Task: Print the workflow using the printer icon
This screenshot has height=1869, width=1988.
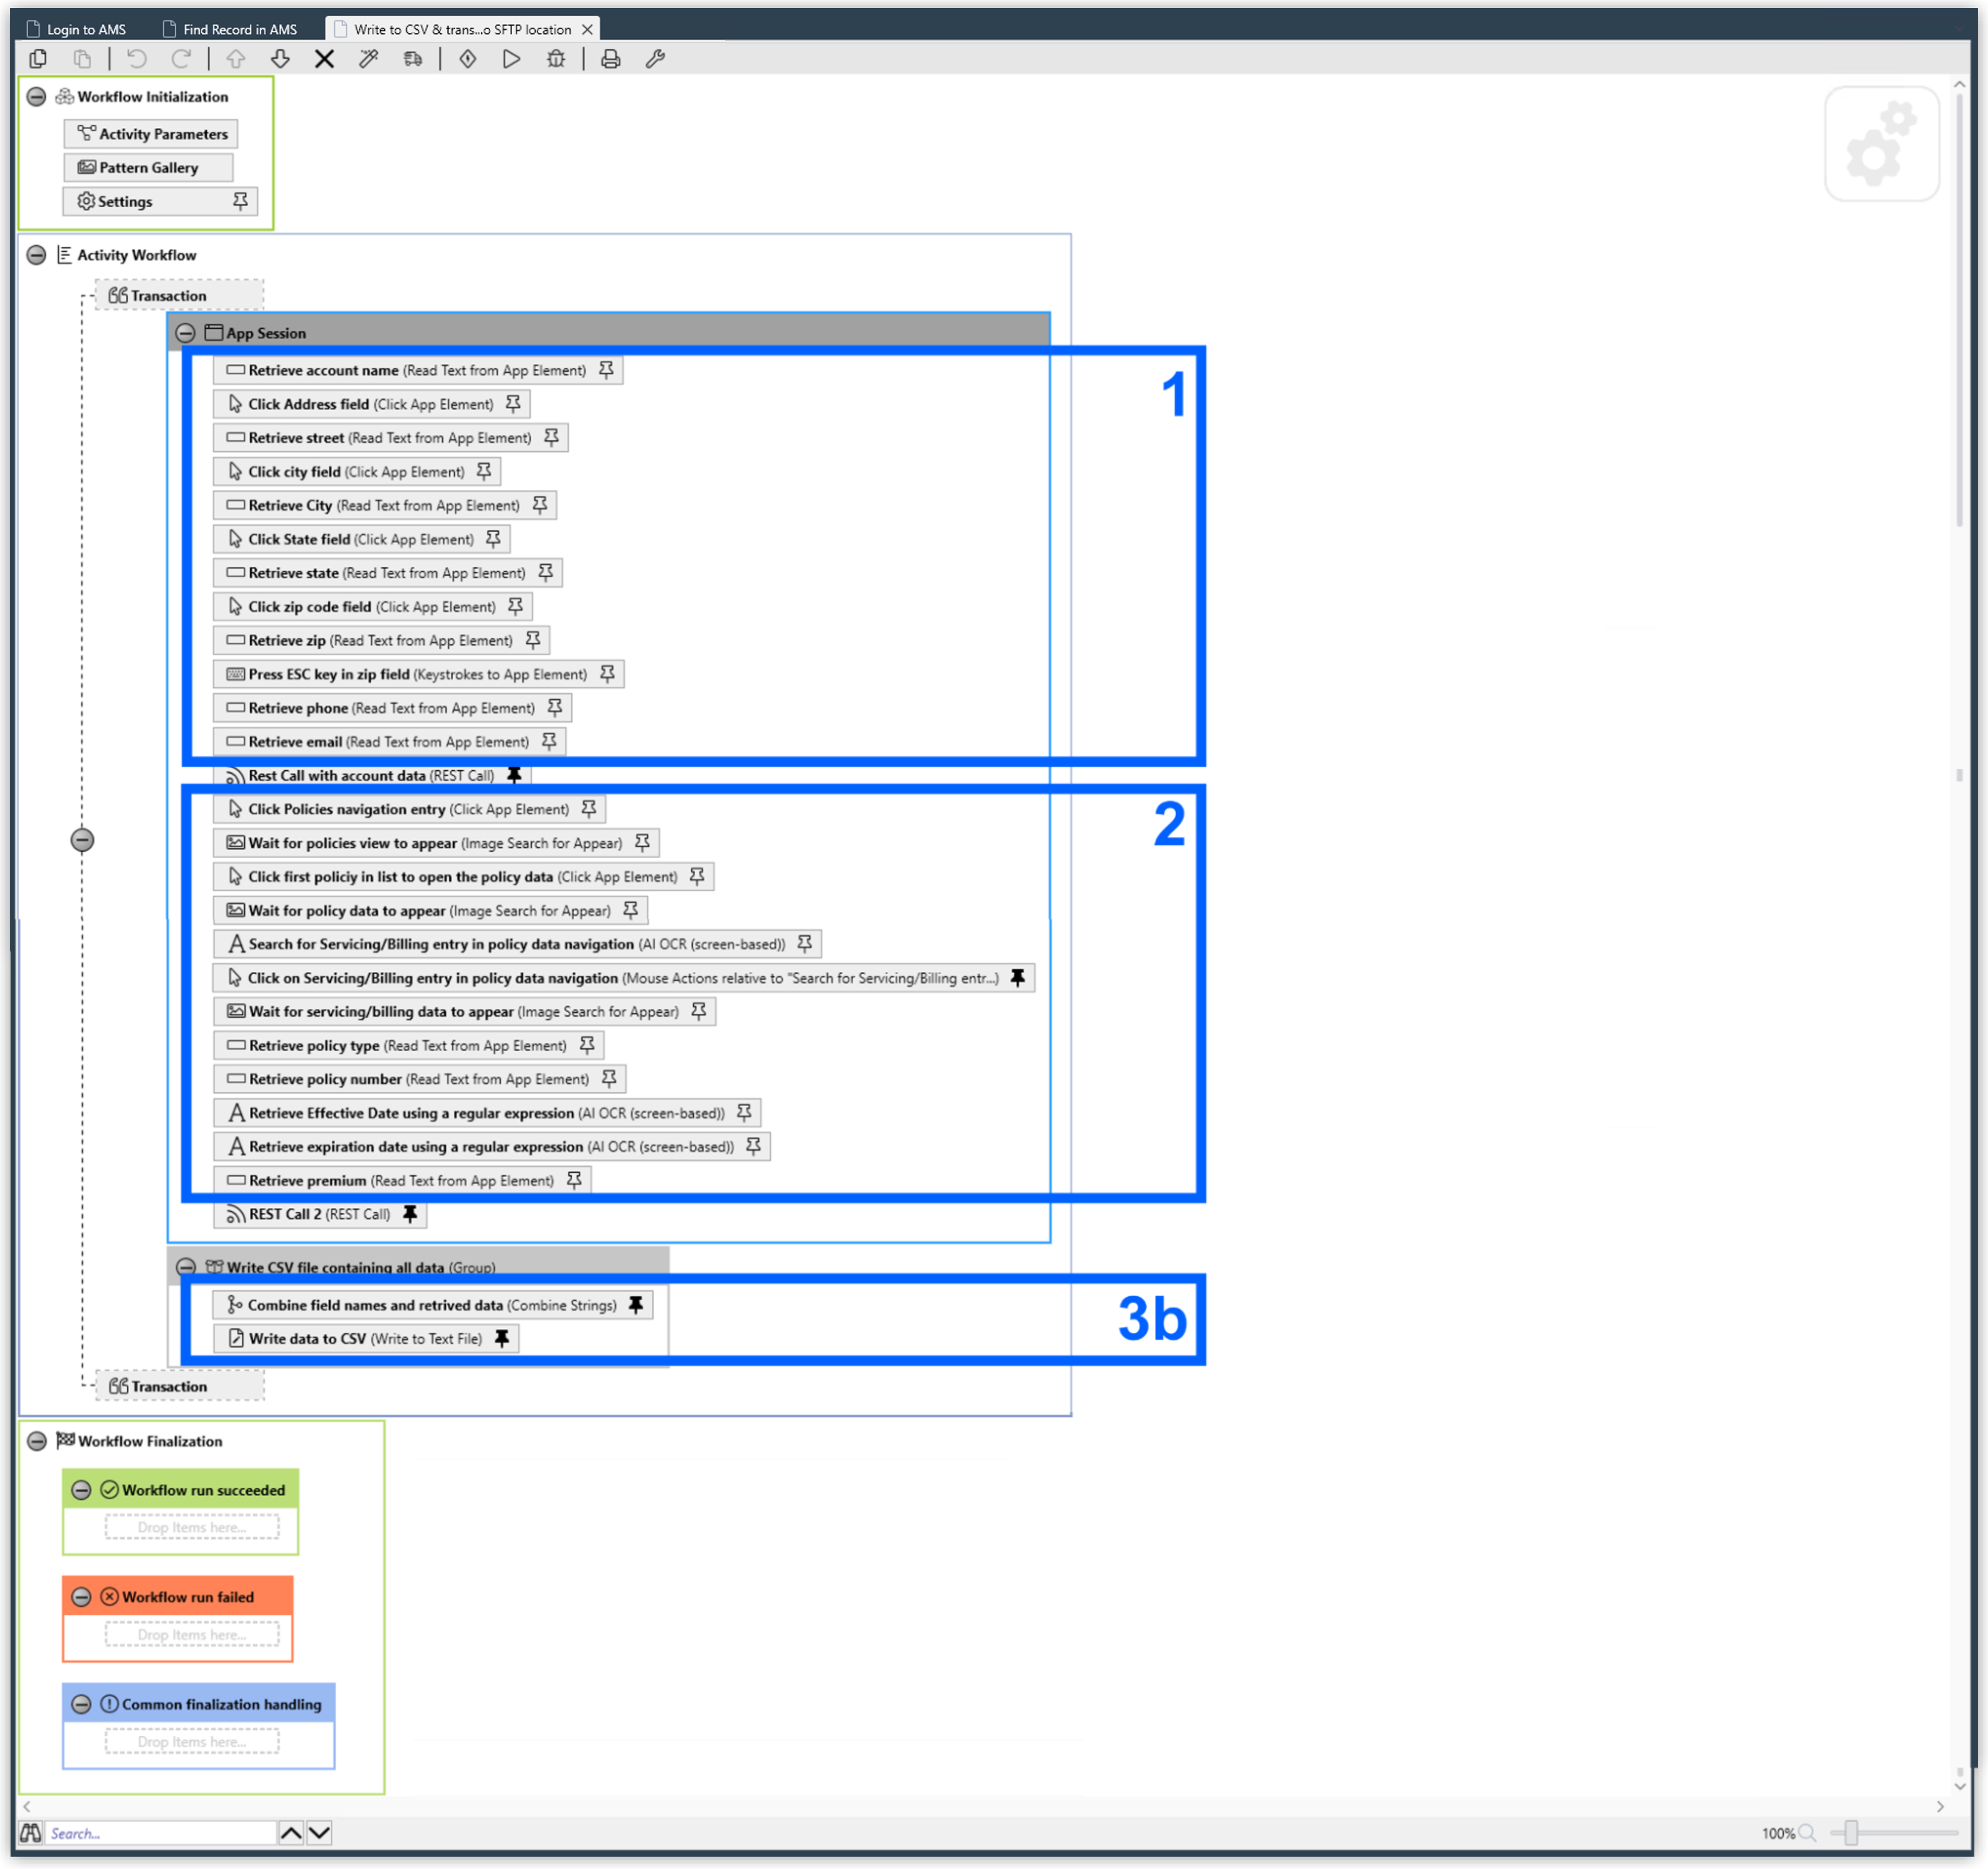Action: coord(610,59)
